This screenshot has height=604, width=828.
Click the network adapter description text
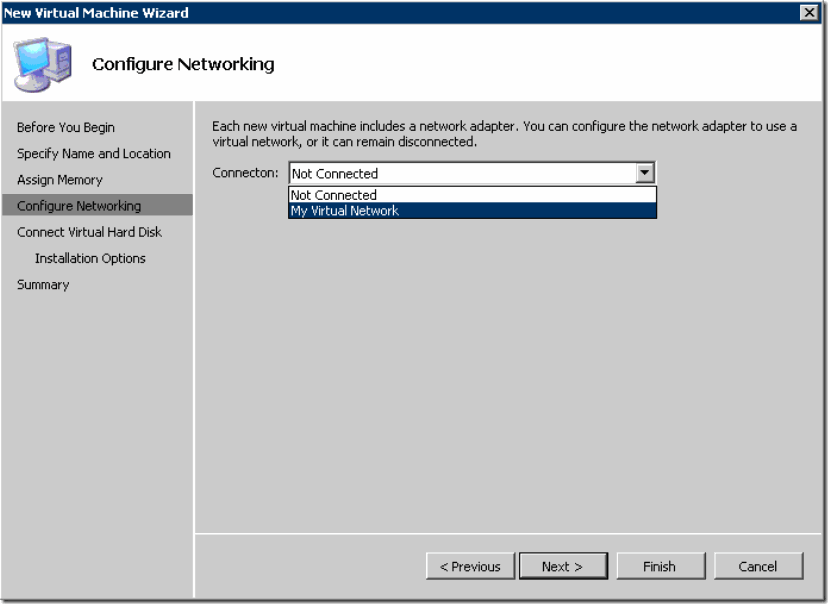click(x=504, y=134)
